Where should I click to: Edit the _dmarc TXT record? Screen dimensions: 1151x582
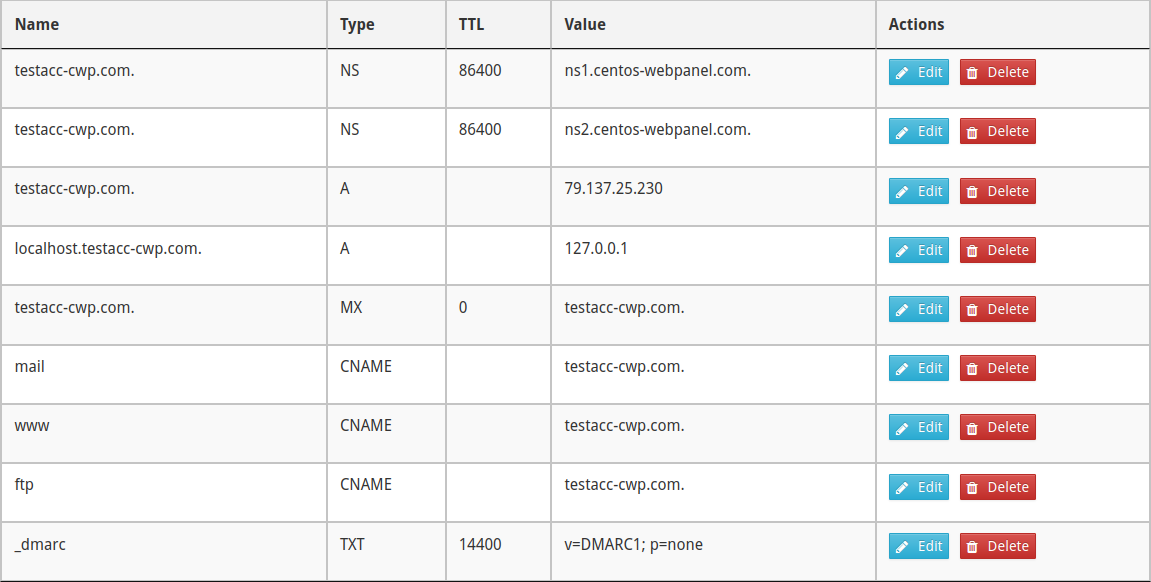pyautogui.click(x=918, y=546)
